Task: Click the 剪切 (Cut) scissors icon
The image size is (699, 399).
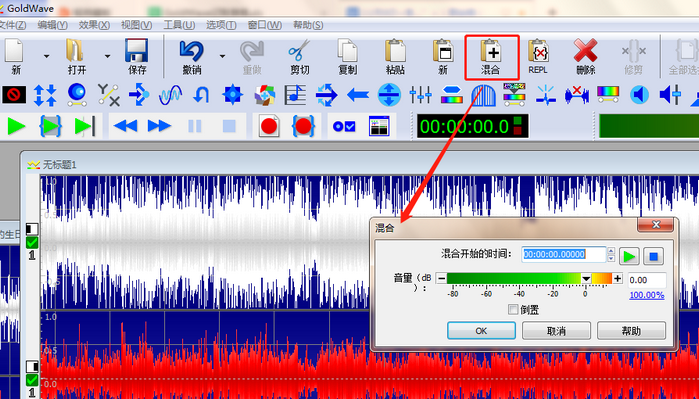Action: tap(299, 57)
